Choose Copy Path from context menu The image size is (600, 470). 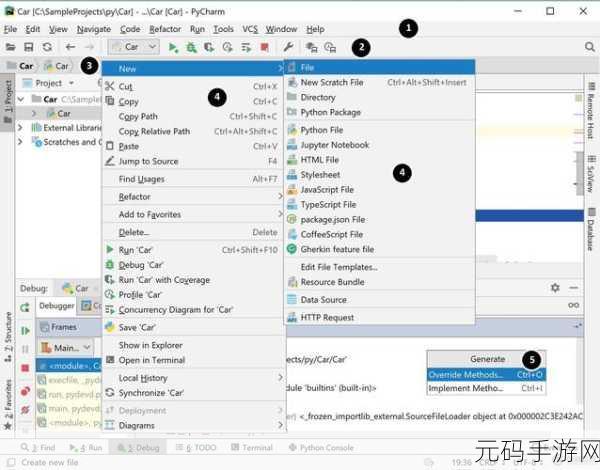coord(194,116)
